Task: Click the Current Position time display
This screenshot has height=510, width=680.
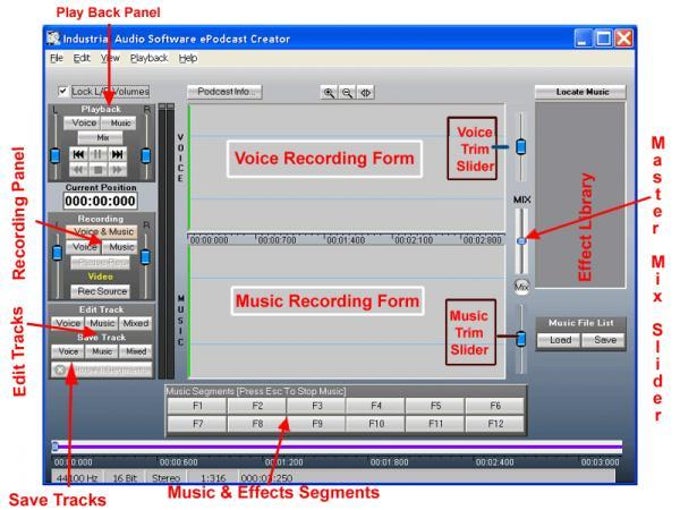Action: [101, 201]
